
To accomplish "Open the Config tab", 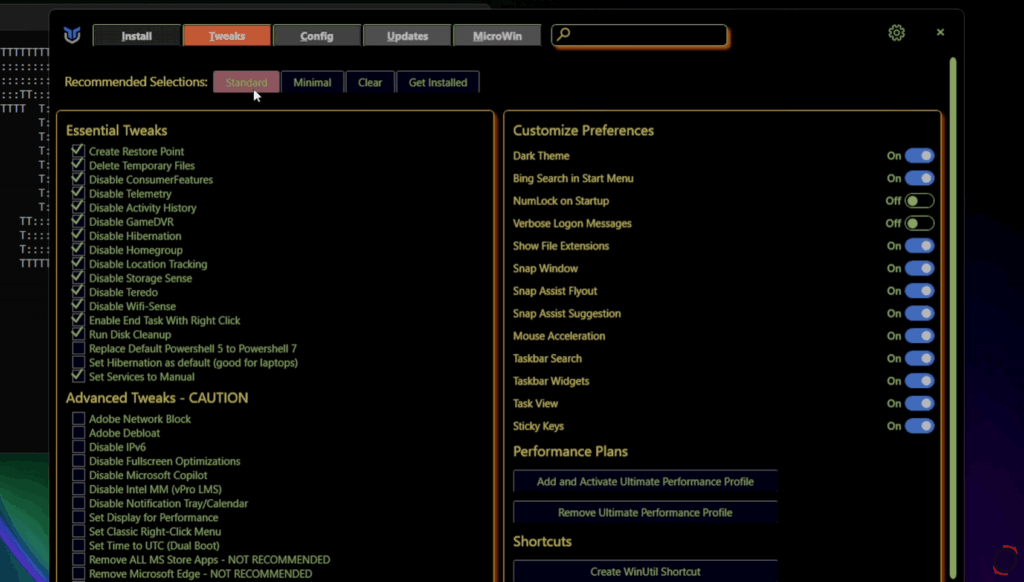I will point(317,36).
